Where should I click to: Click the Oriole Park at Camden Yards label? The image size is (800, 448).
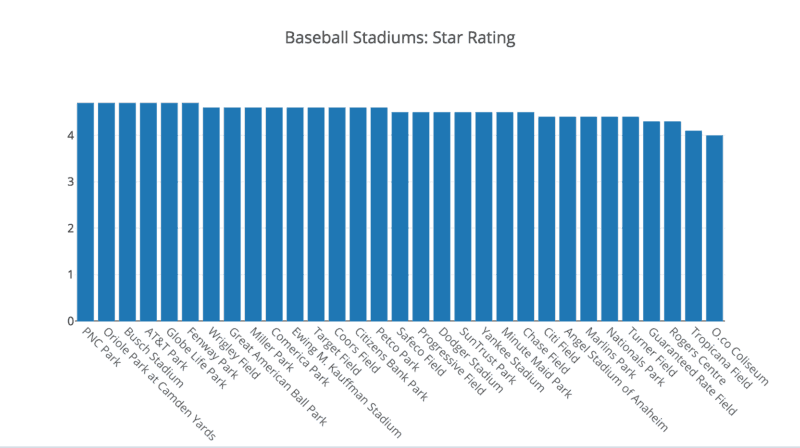coord(158,382)
